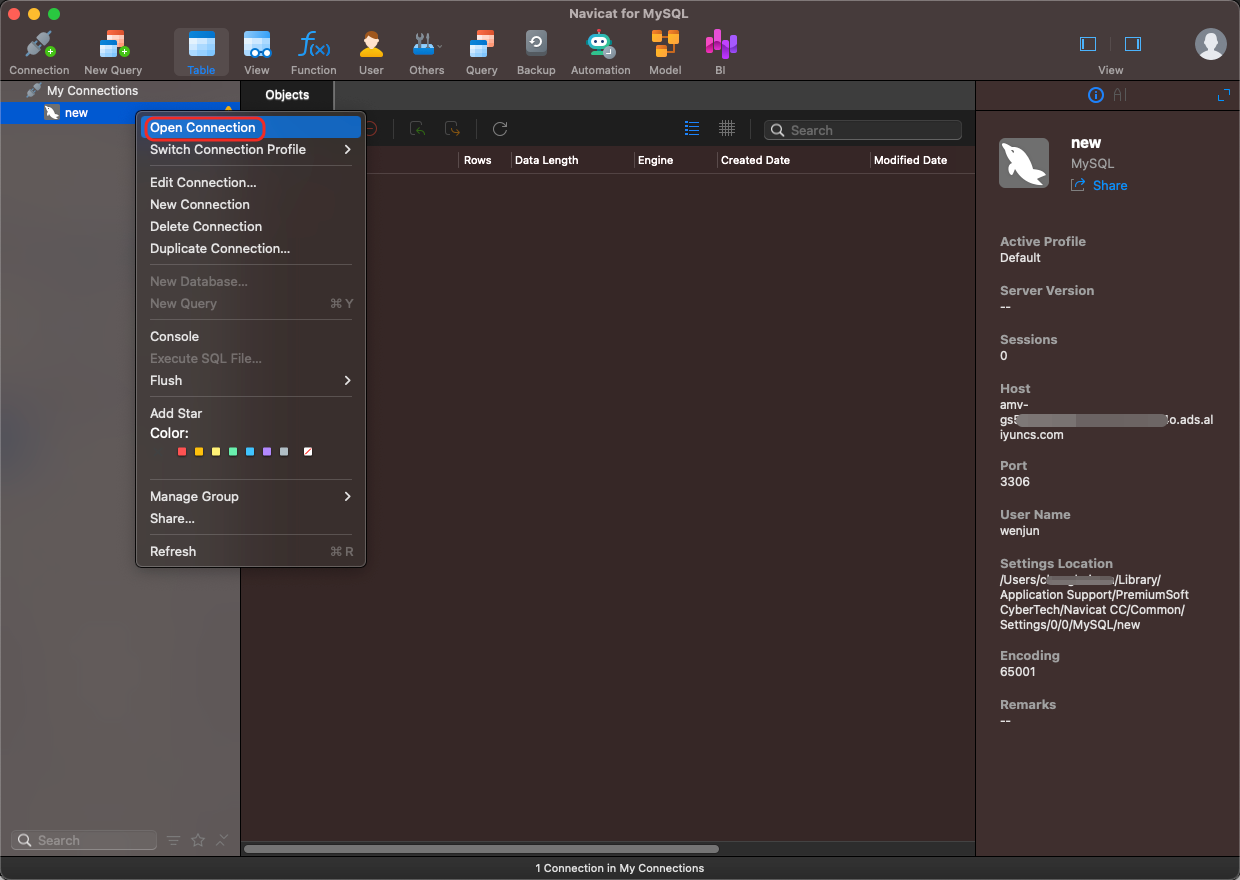
Task: Pick the green color swatch
Action: pos(233,452)
